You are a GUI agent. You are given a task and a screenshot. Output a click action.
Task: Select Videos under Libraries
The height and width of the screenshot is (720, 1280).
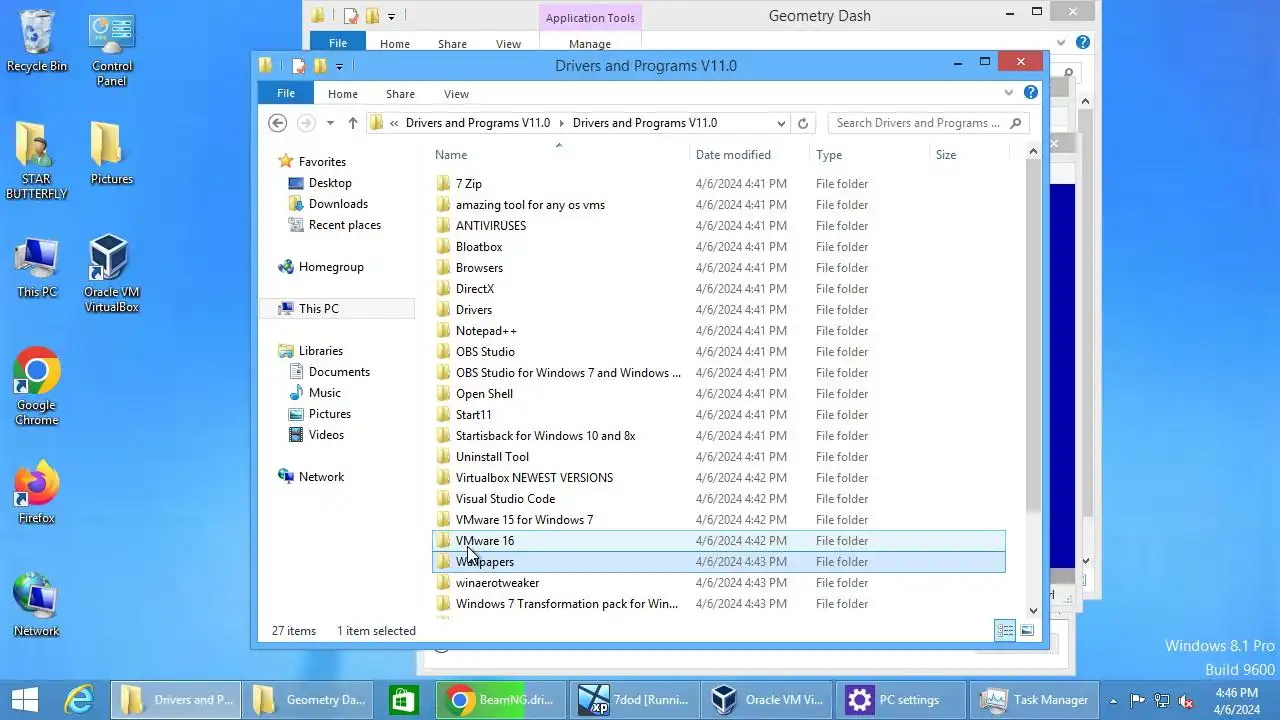pyautogui.click(x=326, y=435)
